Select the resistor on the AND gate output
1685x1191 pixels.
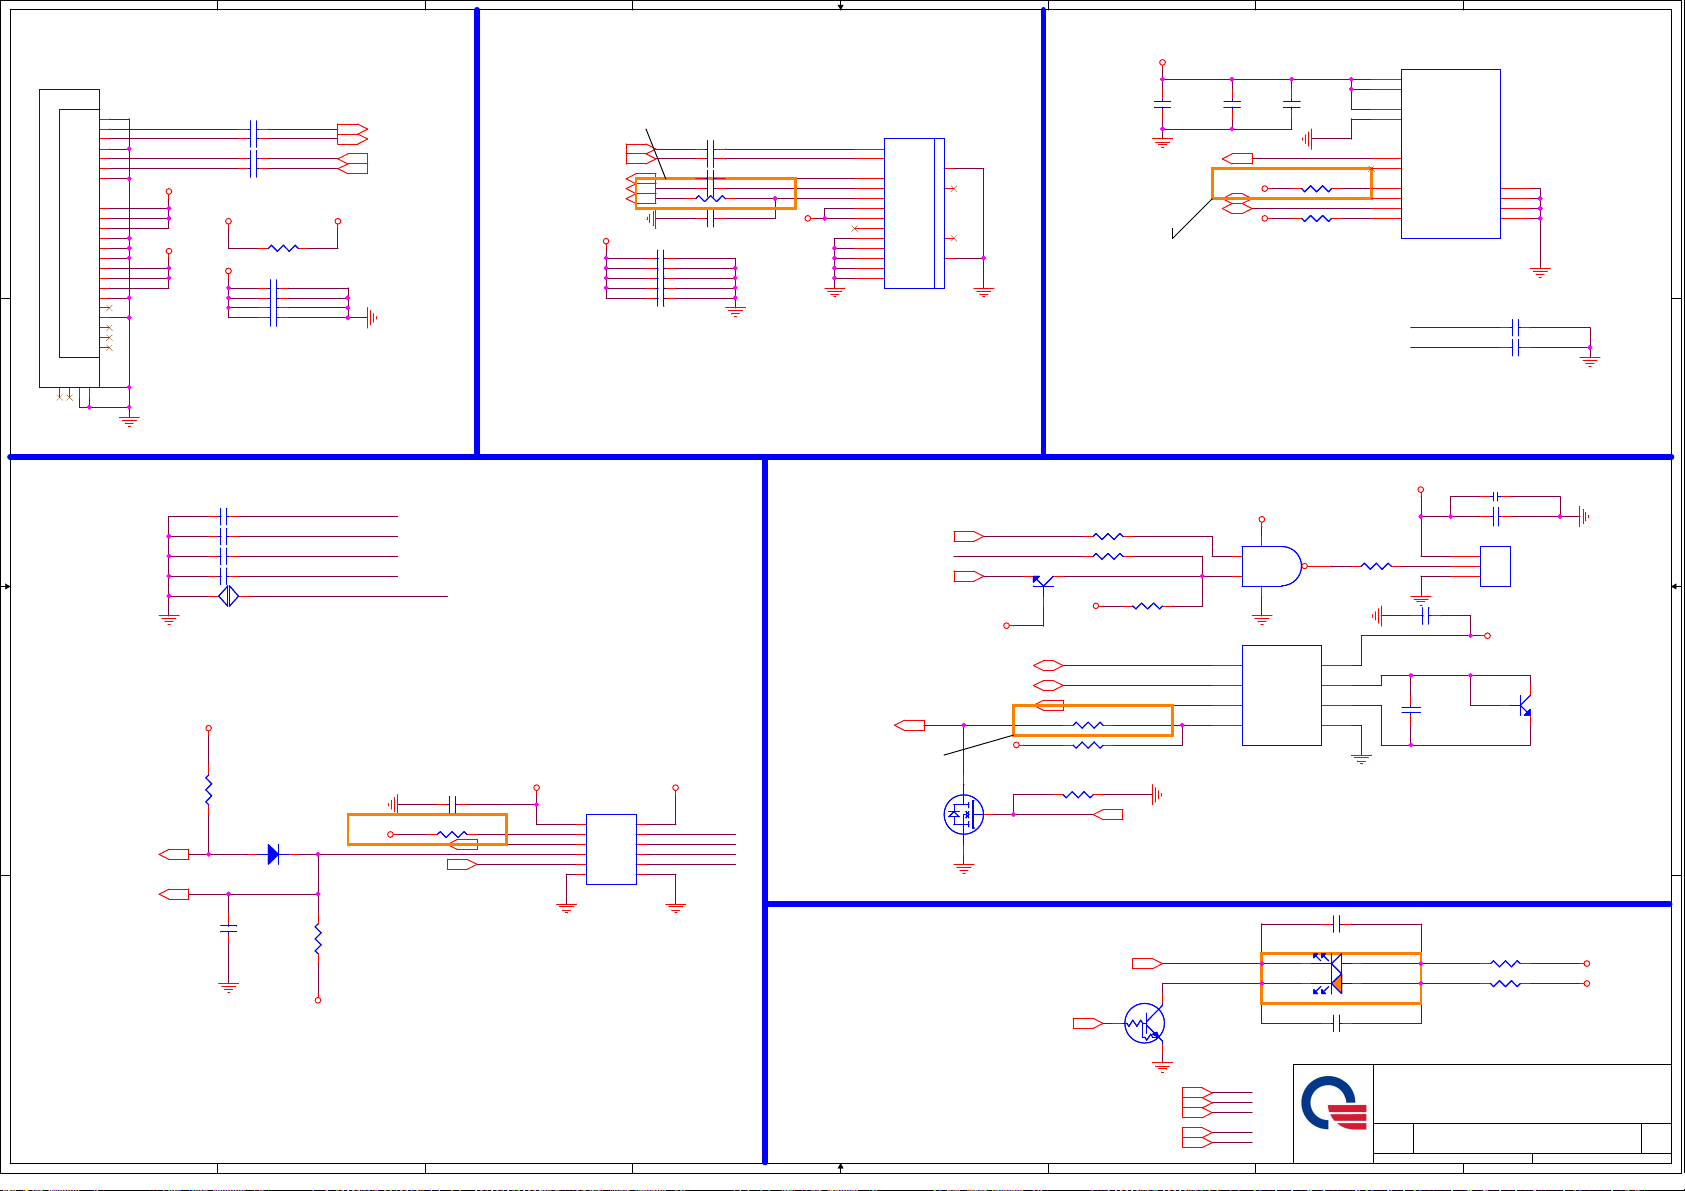(x=1376, y=566)
